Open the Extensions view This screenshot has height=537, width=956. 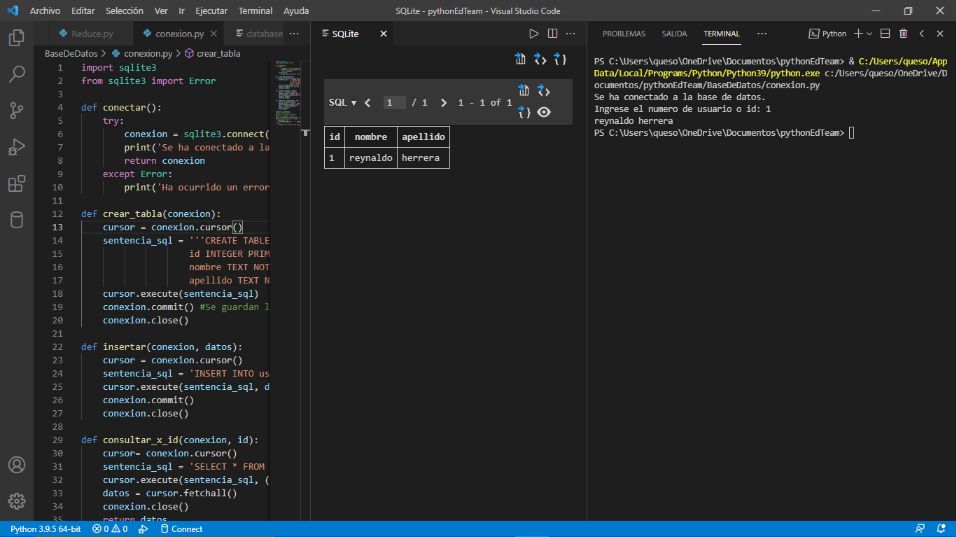16,183
